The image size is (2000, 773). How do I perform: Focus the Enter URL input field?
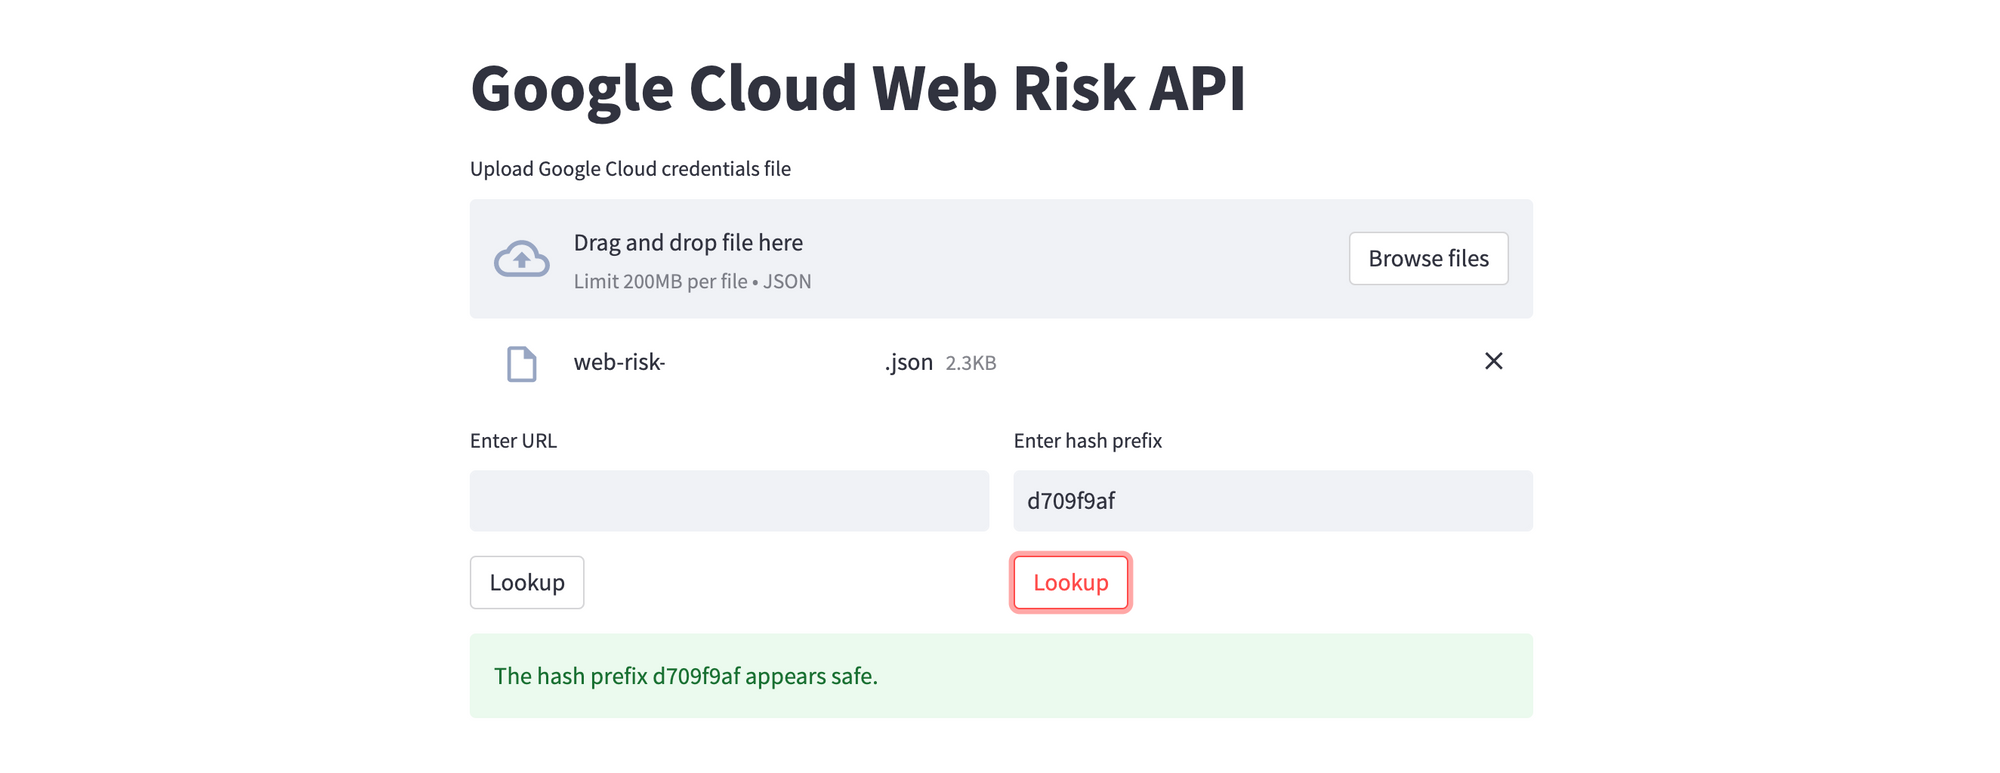pyautogui.click(x=729, y=501)
